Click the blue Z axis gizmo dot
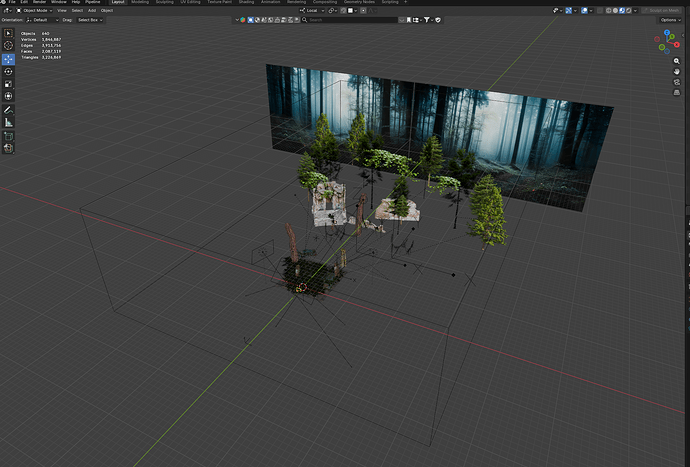Viewport: 690px width, 467px height. 667,33
